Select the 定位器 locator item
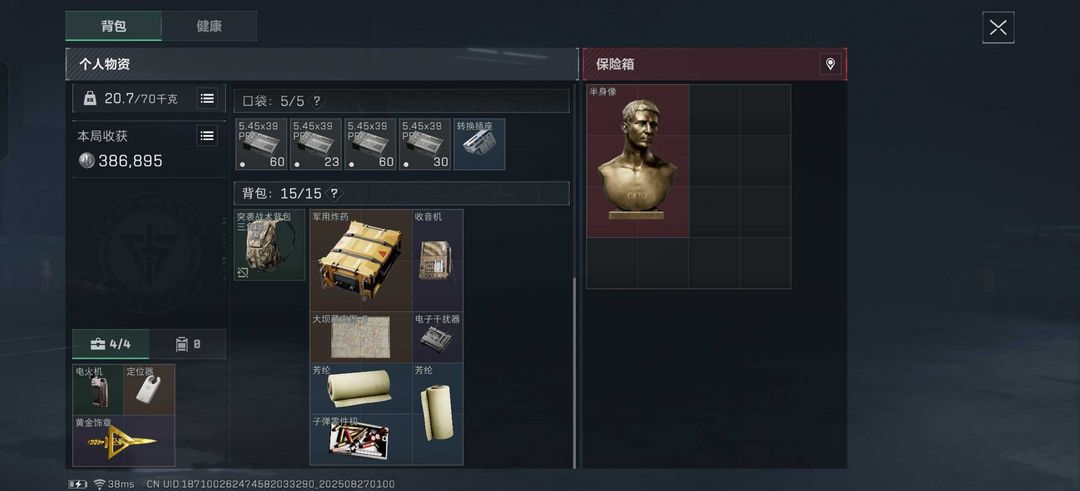The height and width of the screenshot is (491, 1080). tap(149, 390)
